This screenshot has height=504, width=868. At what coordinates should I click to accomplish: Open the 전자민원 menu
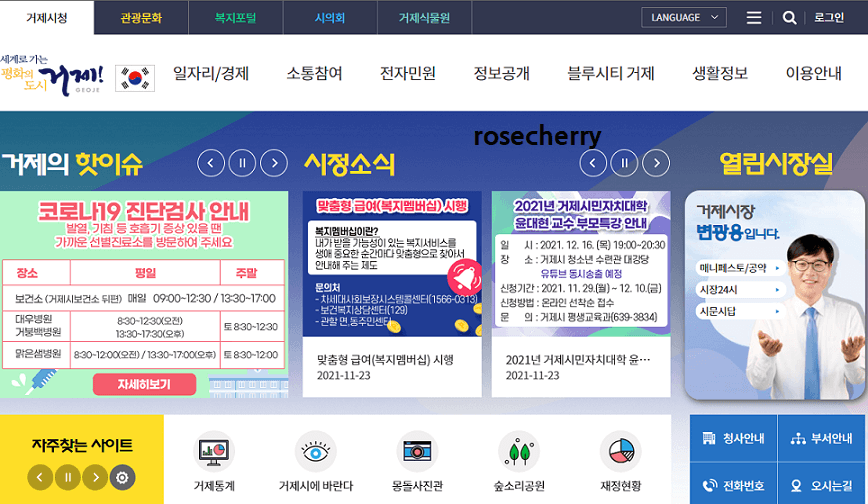point(408,73)
